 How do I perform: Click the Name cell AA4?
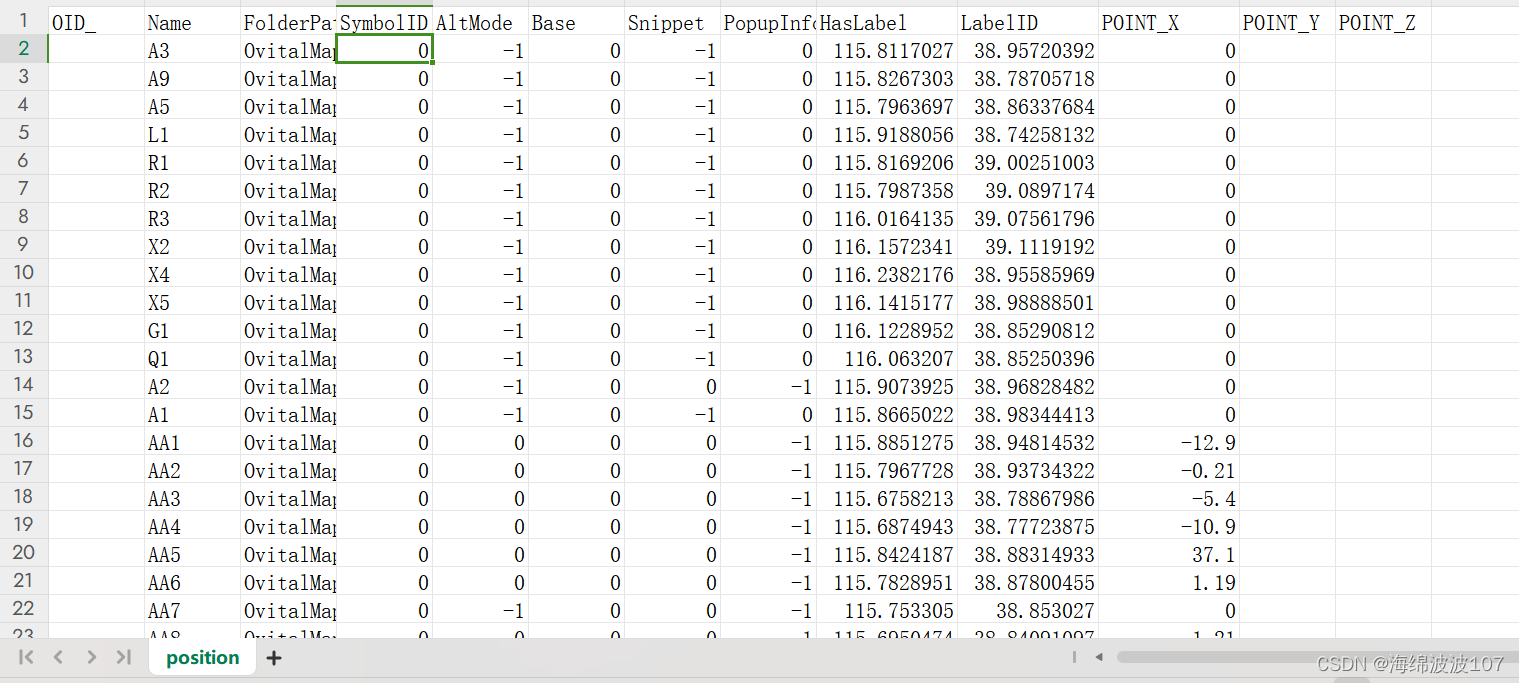point(192,526)
